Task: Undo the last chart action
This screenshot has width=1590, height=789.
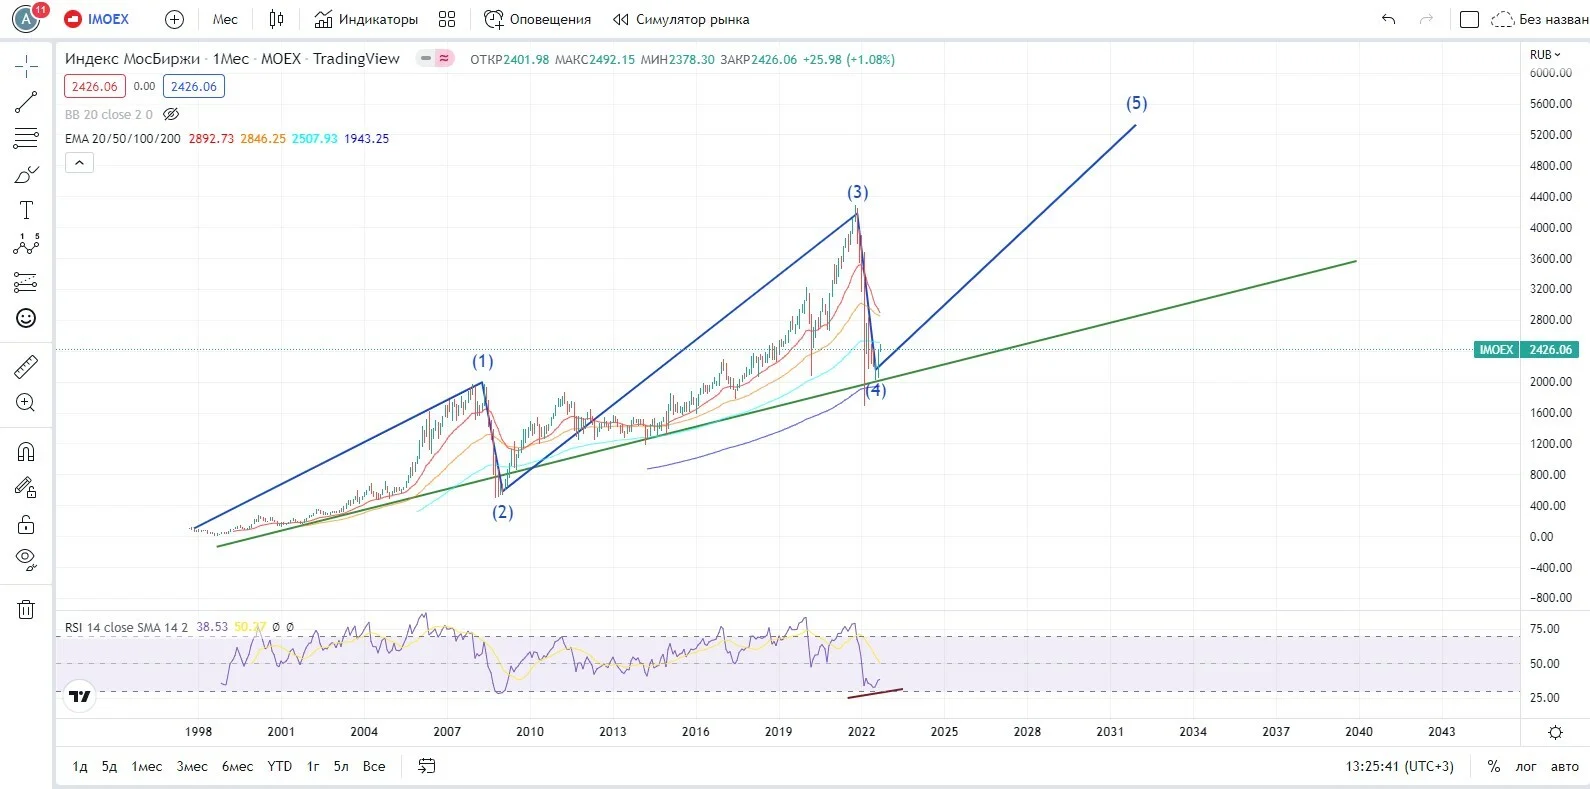Action: click(1388, 19)
